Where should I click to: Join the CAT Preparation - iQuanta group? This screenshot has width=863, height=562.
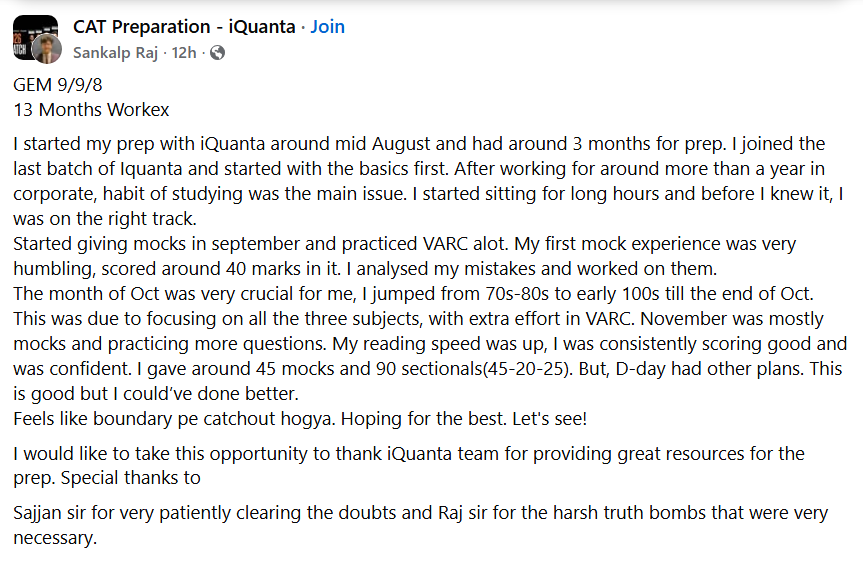click(x=327, y=27)
